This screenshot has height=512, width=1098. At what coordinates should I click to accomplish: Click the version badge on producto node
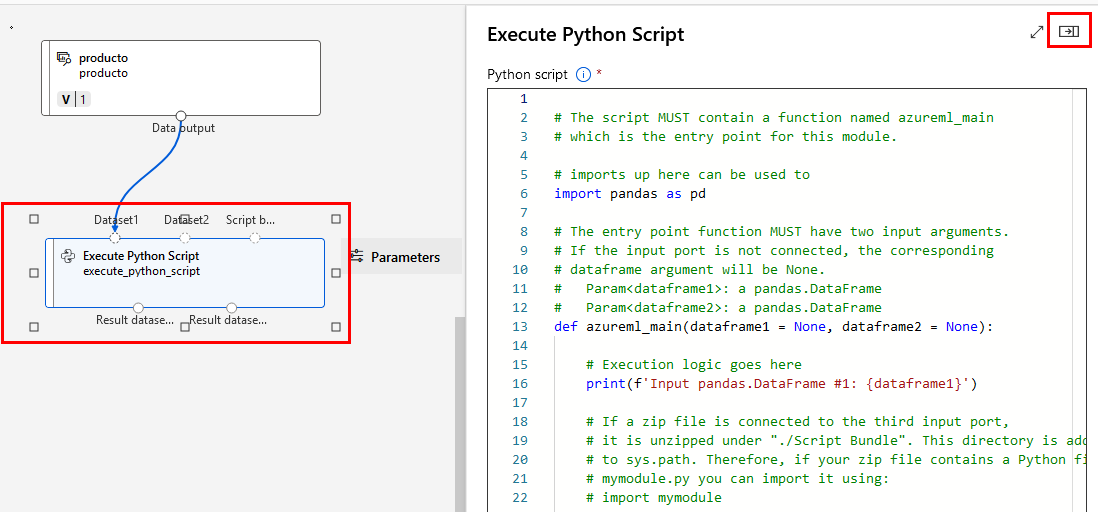click(x=74, y=99)
